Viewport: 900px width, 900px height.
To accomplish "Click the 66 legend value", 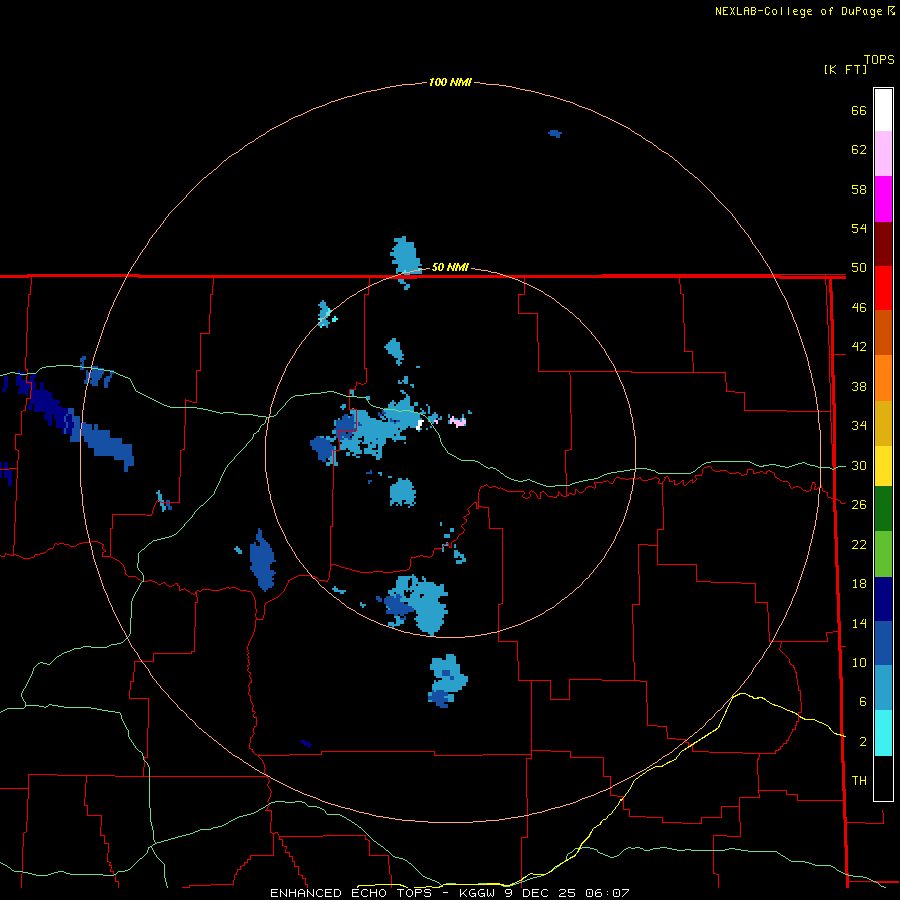I will click(859, 110).
